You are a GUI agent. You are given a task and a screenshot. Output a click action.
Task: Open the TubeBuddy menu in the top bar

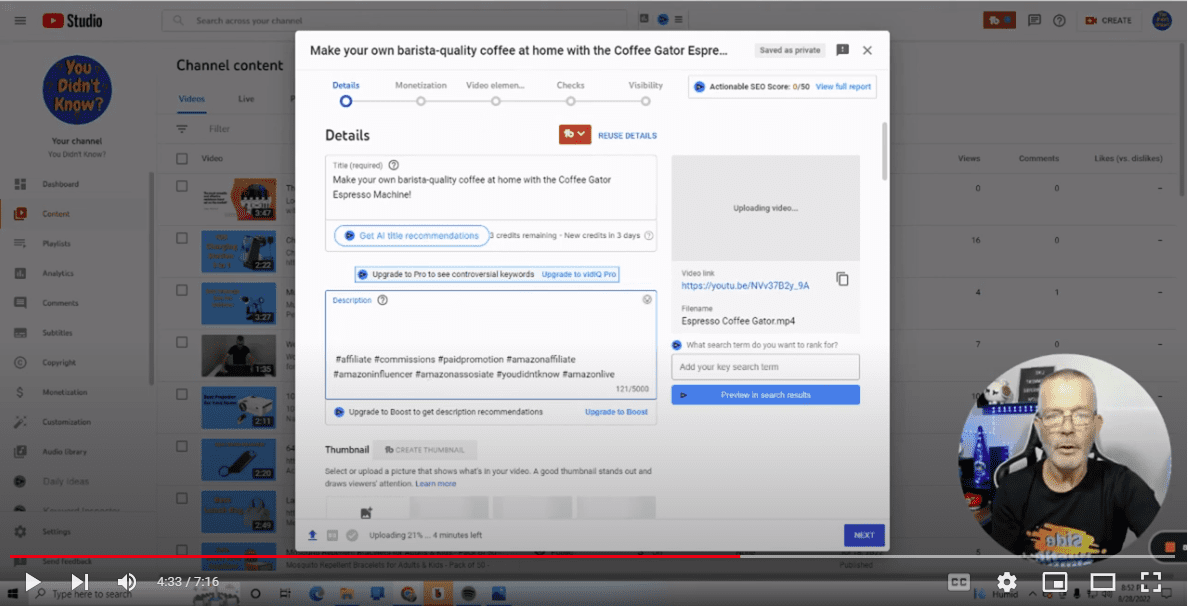pos(1000,20)
